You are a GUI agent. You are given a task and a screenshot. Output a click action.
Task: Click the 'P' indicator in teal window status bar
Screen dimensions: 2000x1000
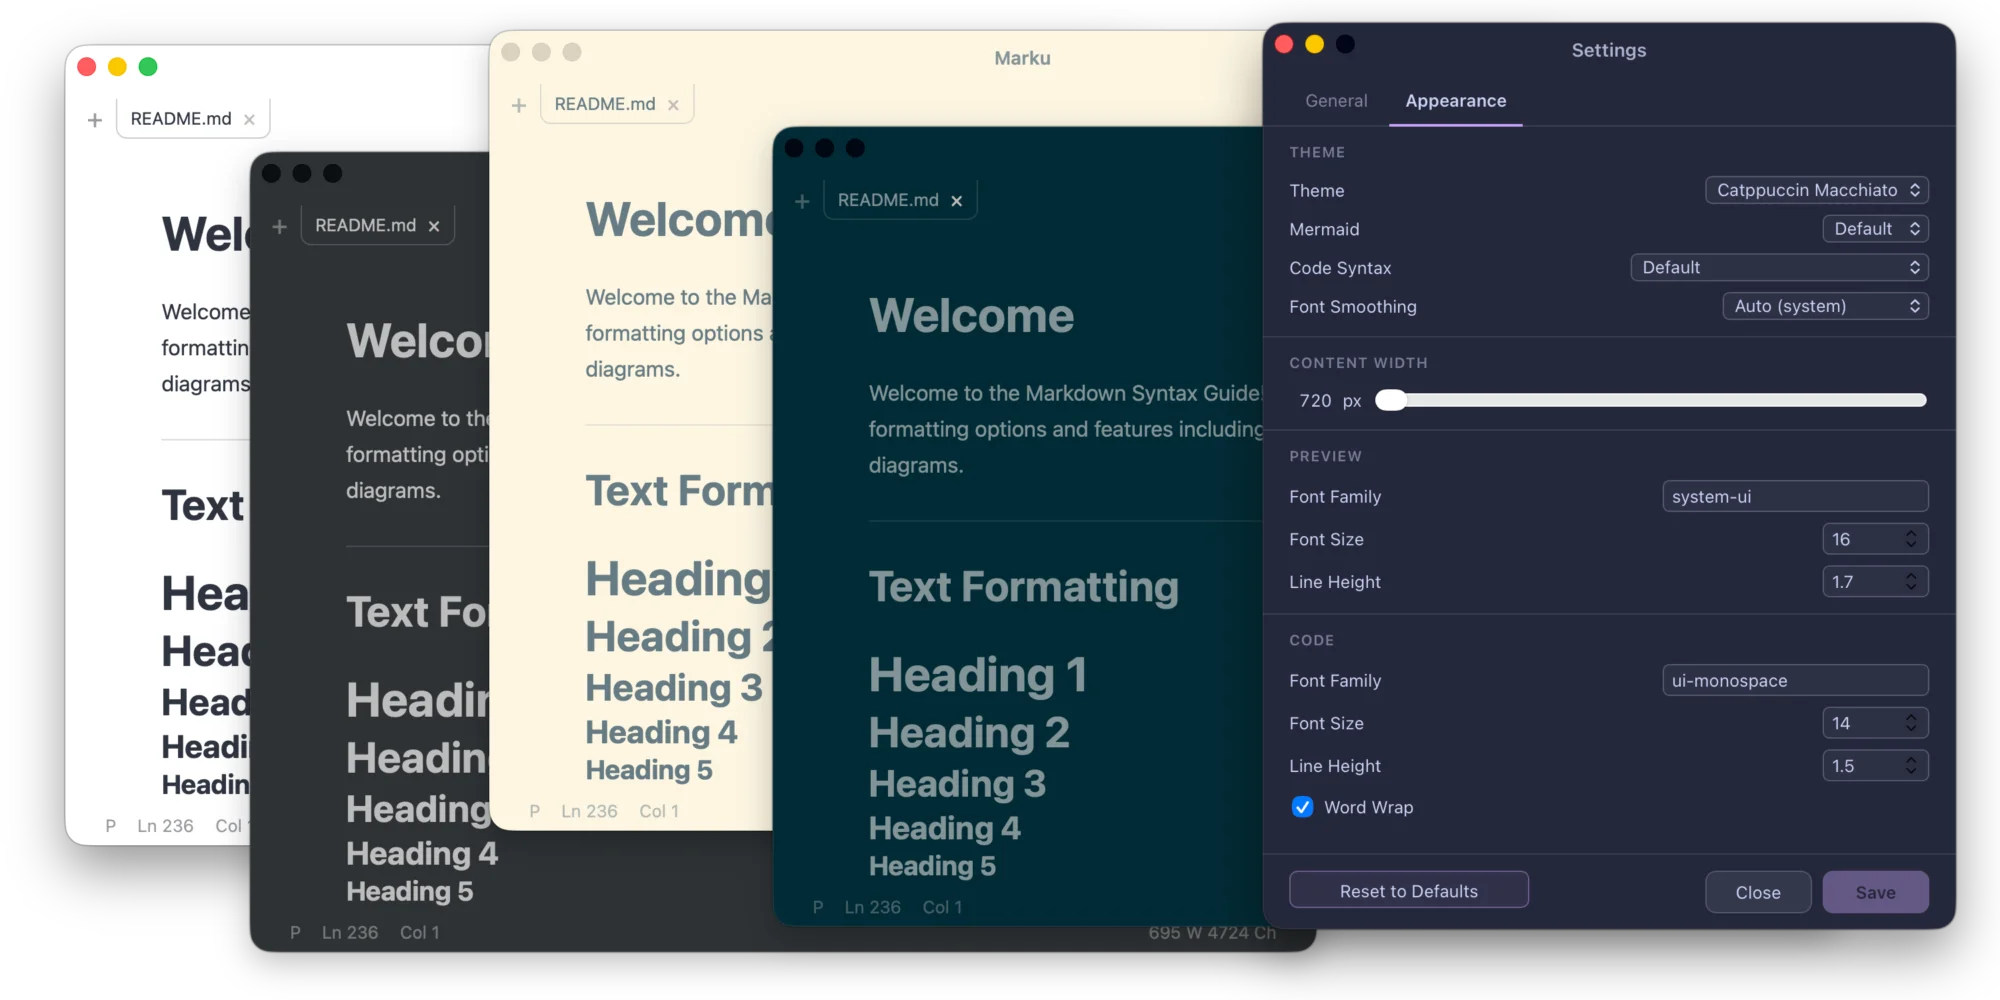818,907
